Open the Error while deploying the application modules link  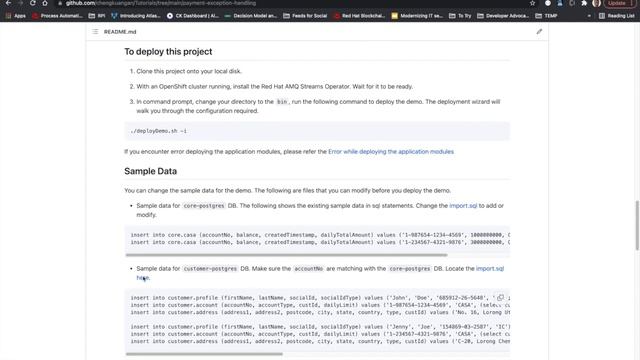coord(391,151)
